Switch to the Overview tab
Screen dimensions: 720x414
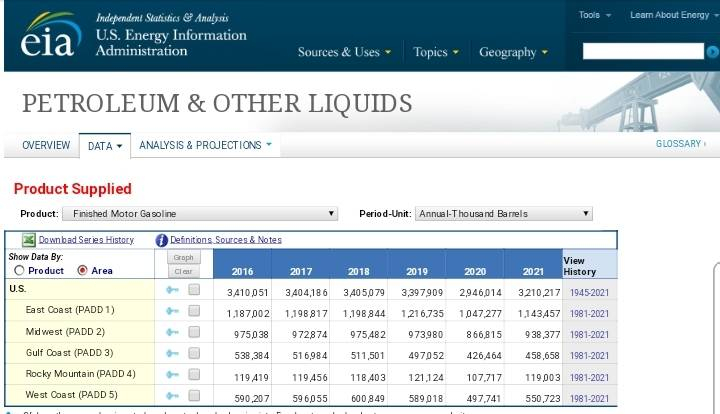tap(46, 146)
